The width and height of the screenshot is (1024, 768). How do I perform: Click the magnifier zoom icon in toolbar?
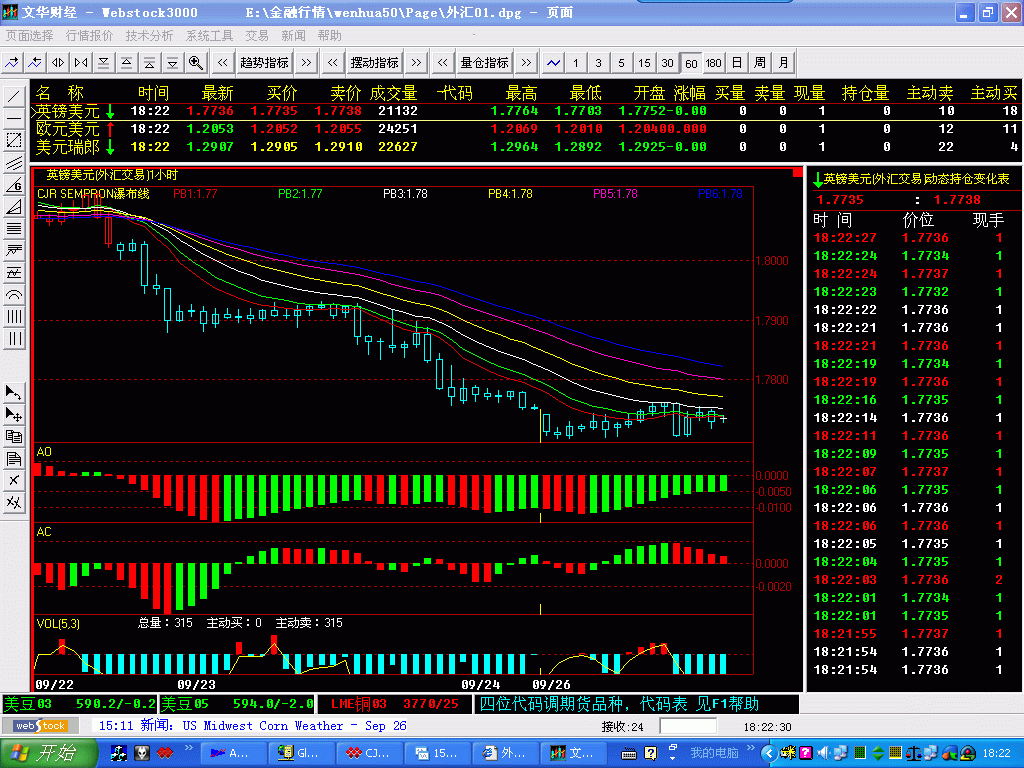click(x=195, y=63)
